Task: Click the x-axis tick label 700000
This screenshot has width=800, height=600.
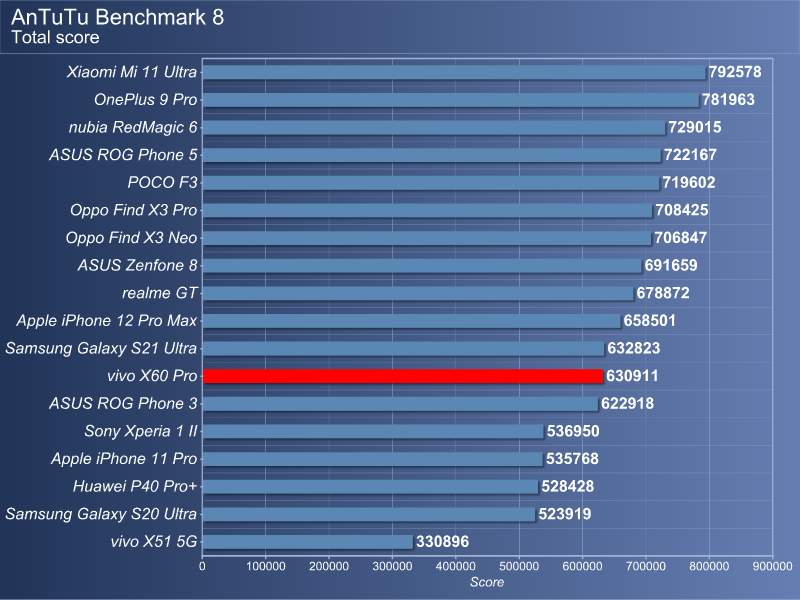Action: point(645,566)
